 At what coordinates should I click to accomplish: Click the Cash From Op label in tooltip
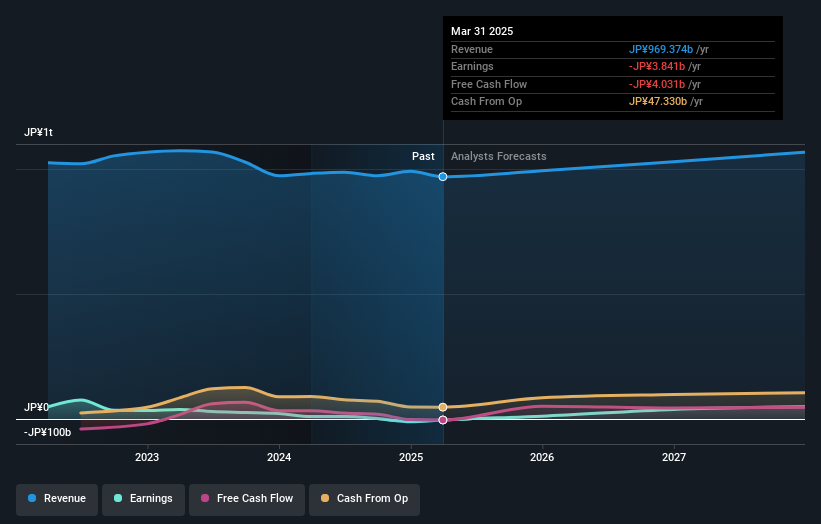tap(486, 102)
